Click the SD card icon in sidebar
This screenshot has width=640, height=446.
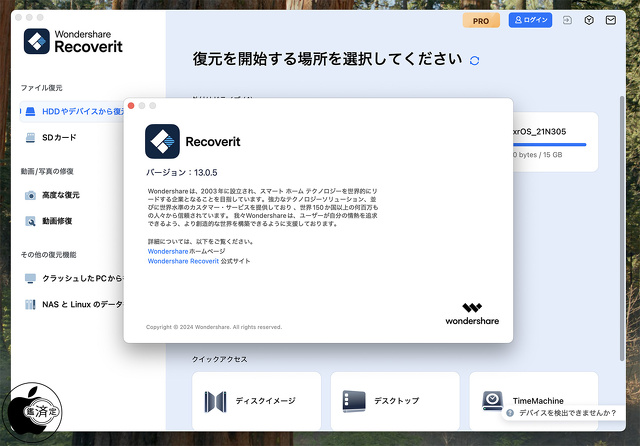(x=30, y=138)
